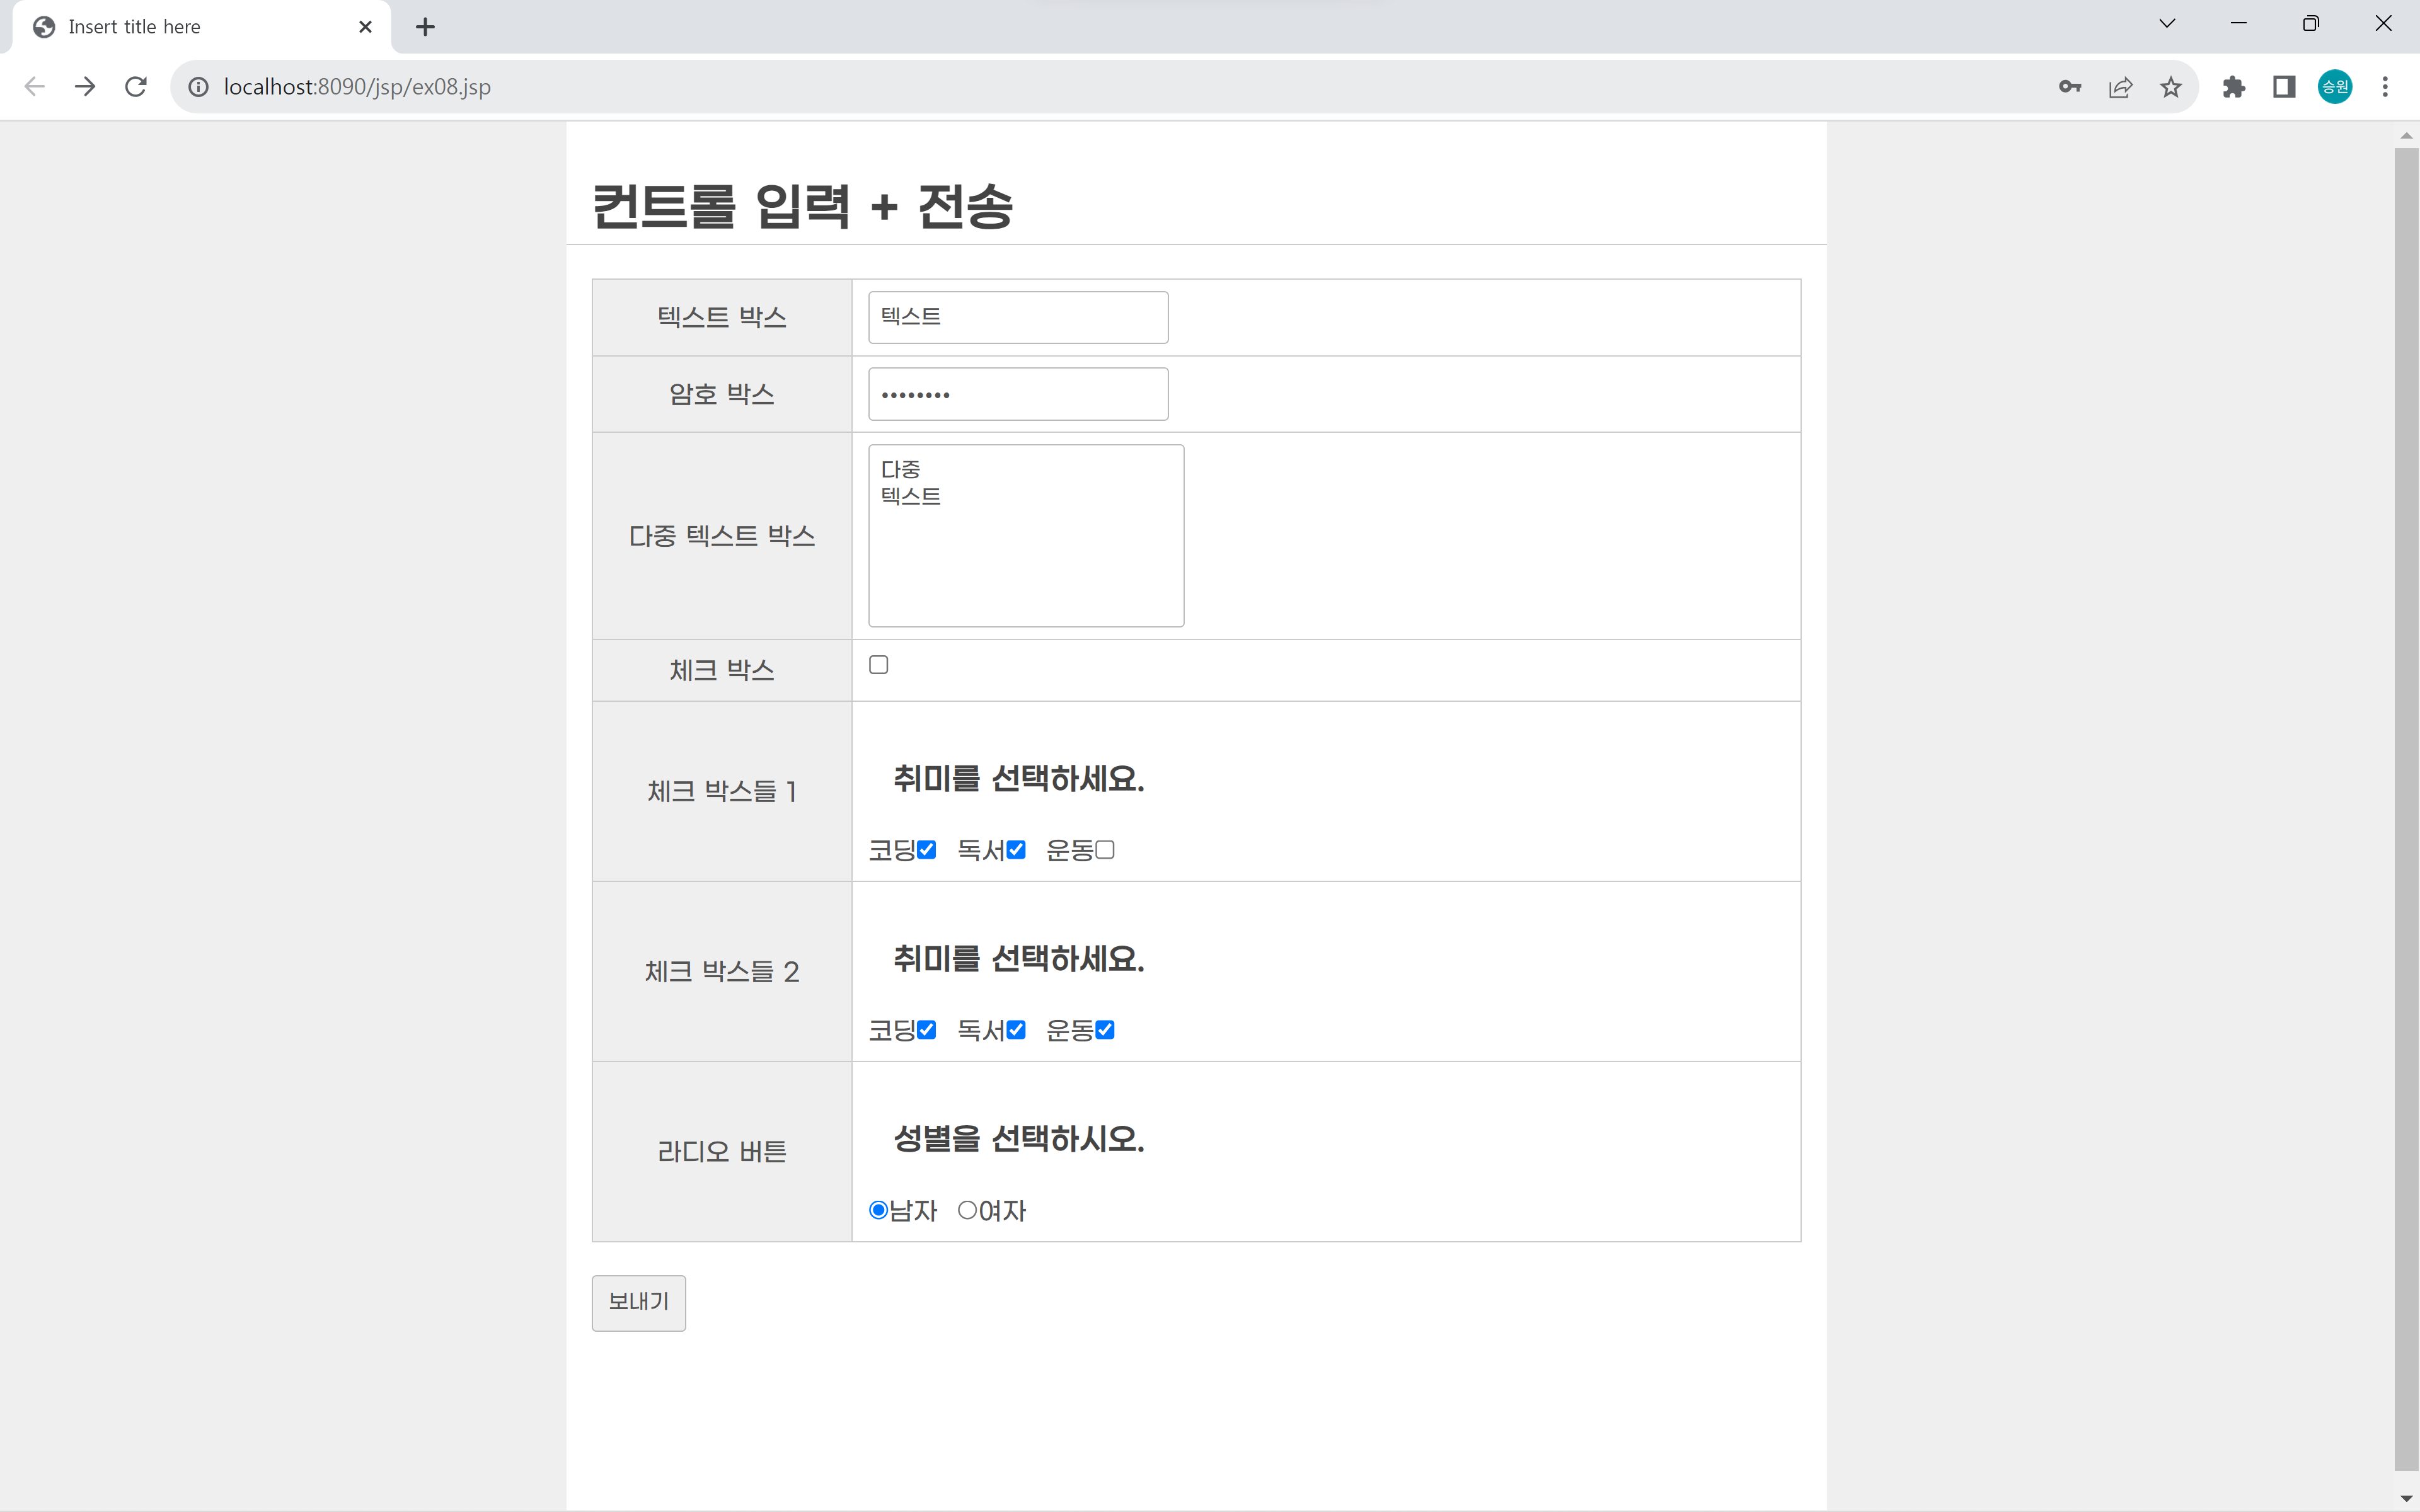Submit the form with 보내기 button
This screenshot has width=2420, height=1512.
coord(639,1303)
